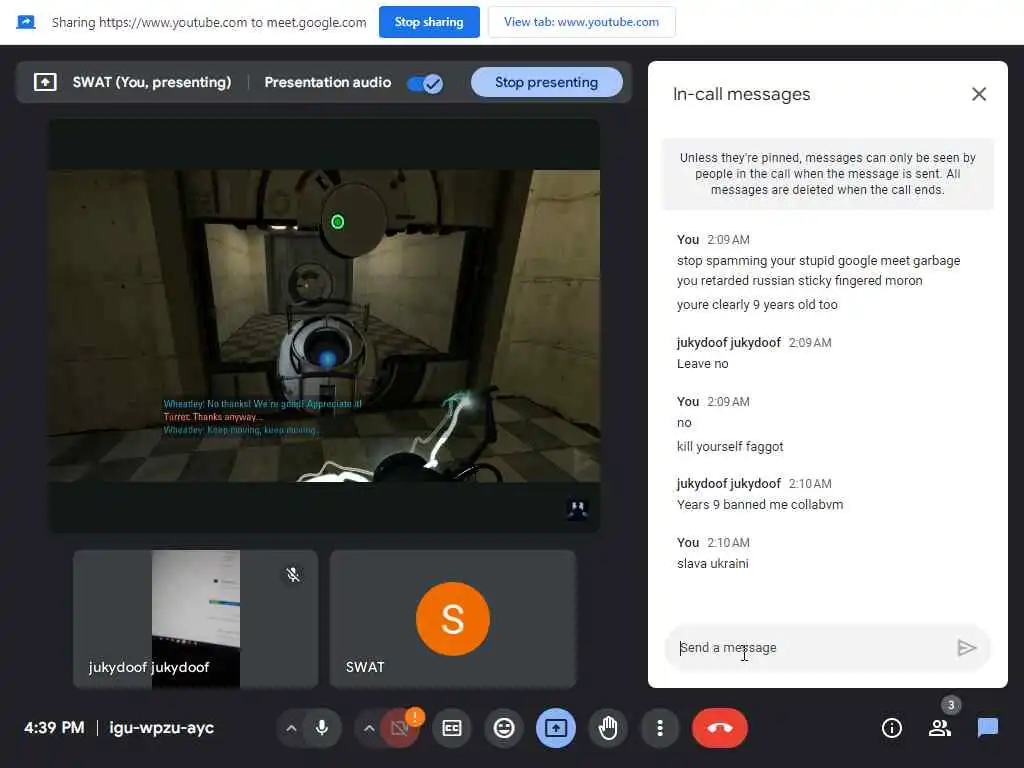
Task: Click the message 'Years 9 banned me collabvm'
Action: (760, 505)
